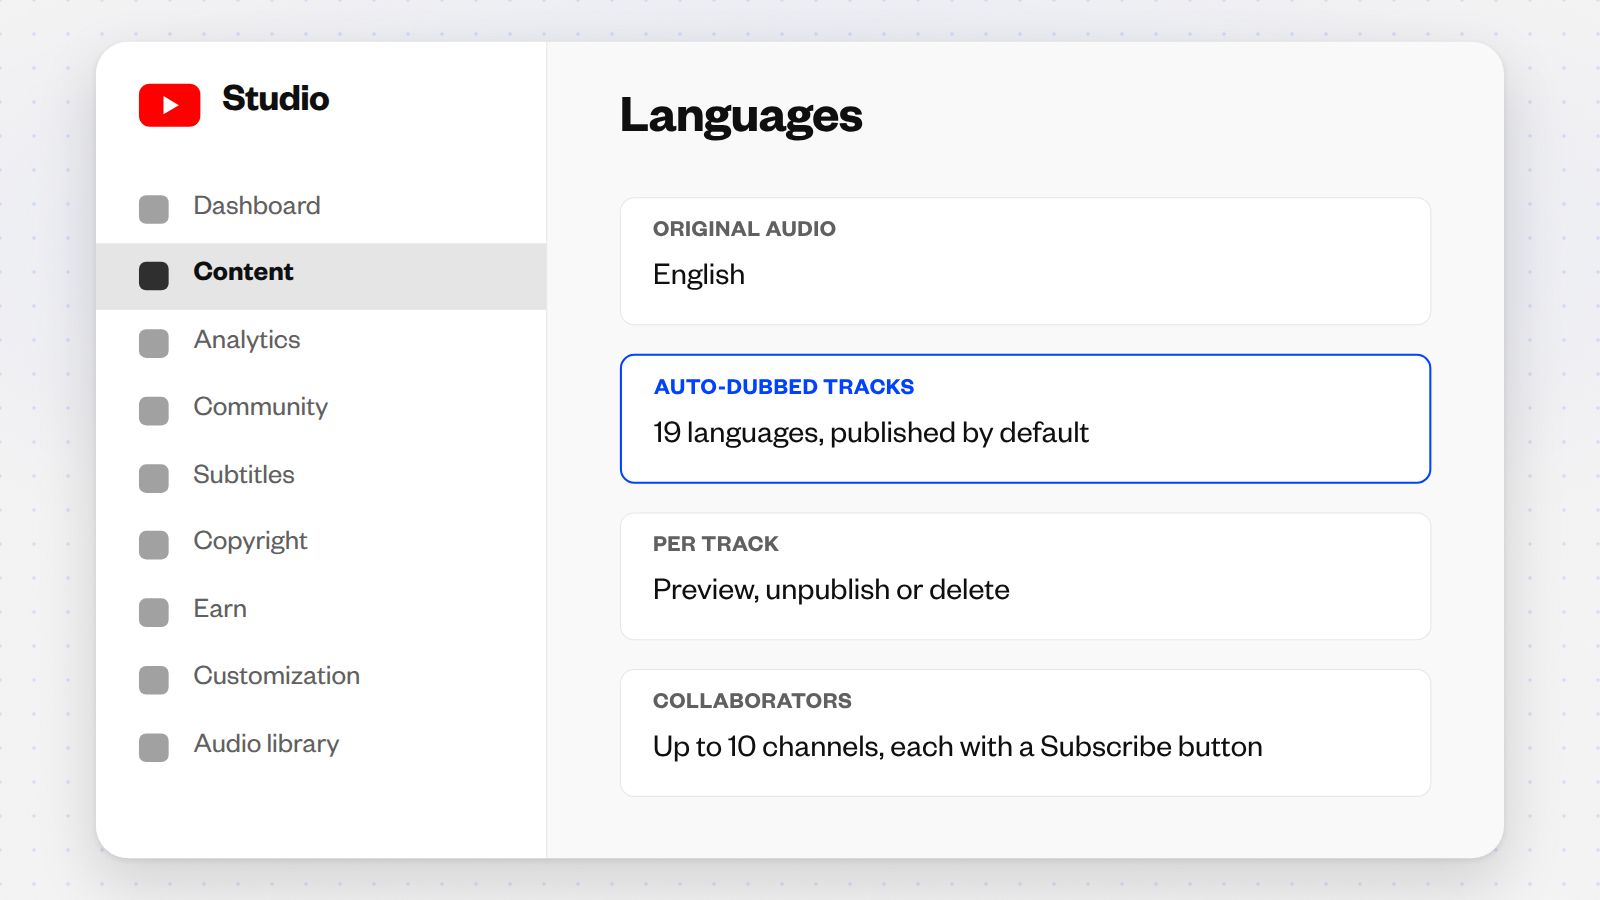This screenshot has height=900, width=1600.
Task: Select the Original Audio card
Action: coord(1025,261)
